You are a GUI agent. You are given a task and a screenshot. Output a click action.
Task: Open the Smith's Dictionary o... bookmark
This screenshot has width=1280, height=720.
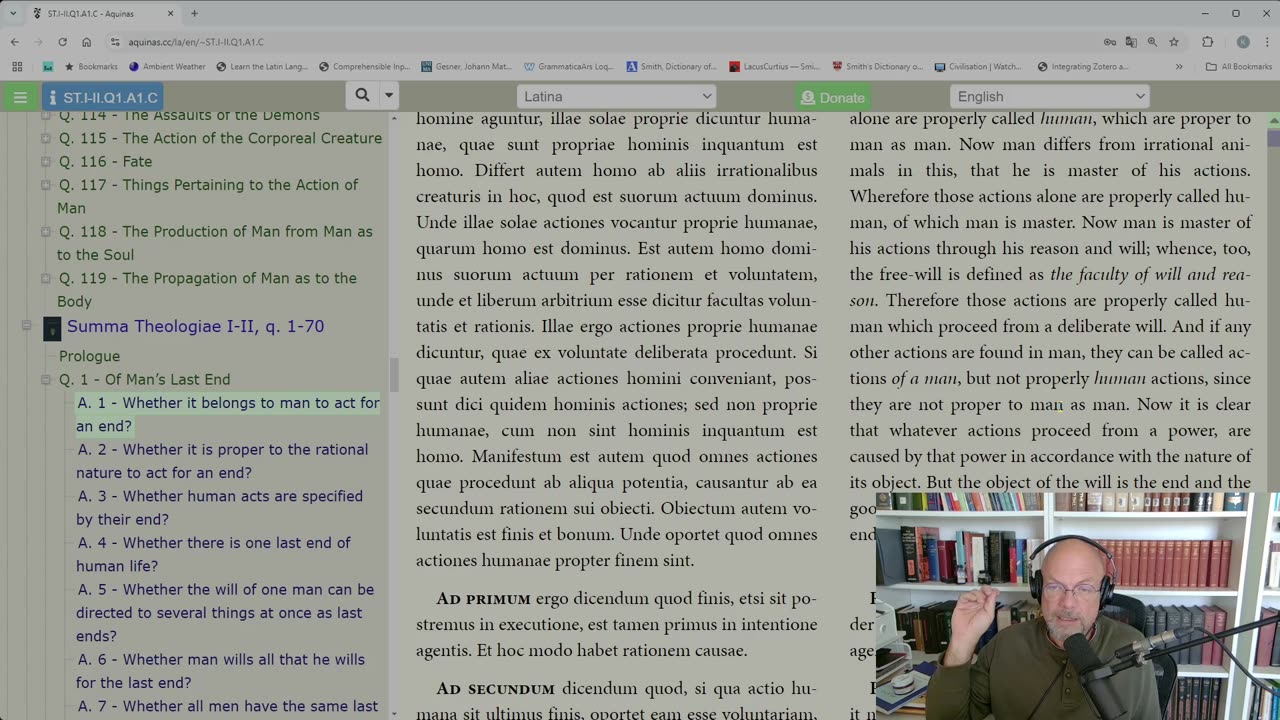(x=877, y=67)
